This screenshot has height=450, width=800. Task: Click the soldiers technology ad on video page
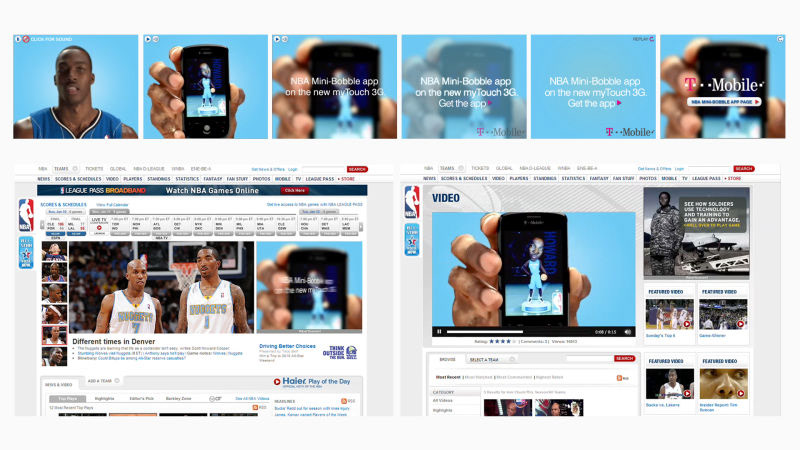[x=696, y=233]
